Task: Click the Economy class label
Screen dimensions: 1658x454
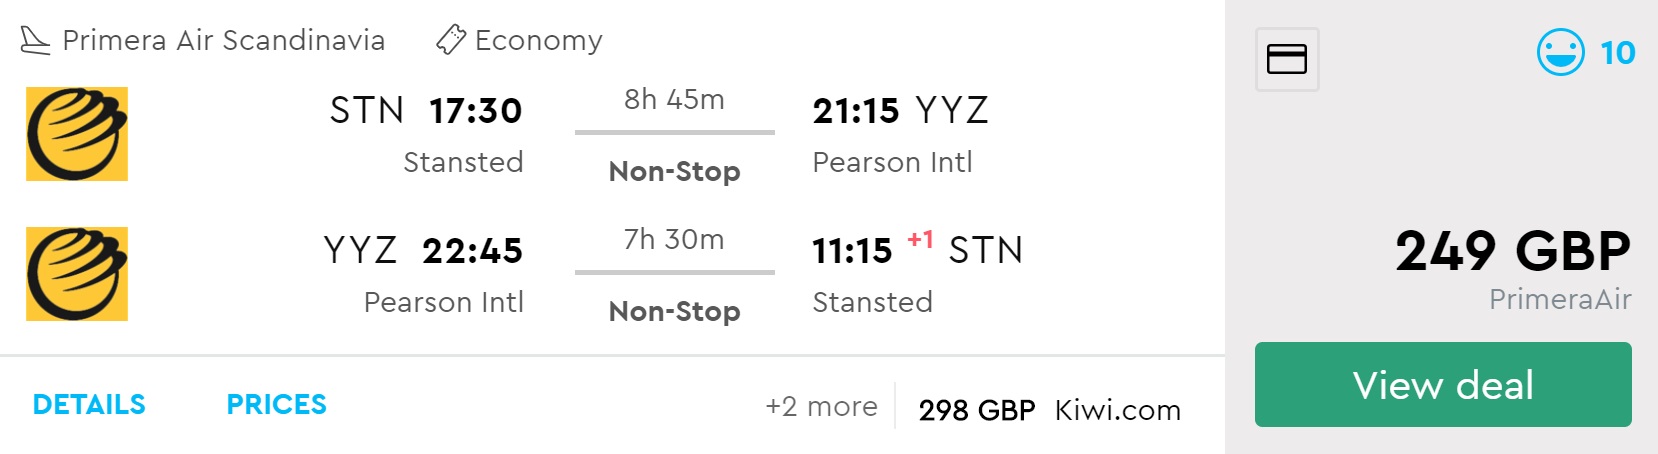Action: click(x=538, y=40)
